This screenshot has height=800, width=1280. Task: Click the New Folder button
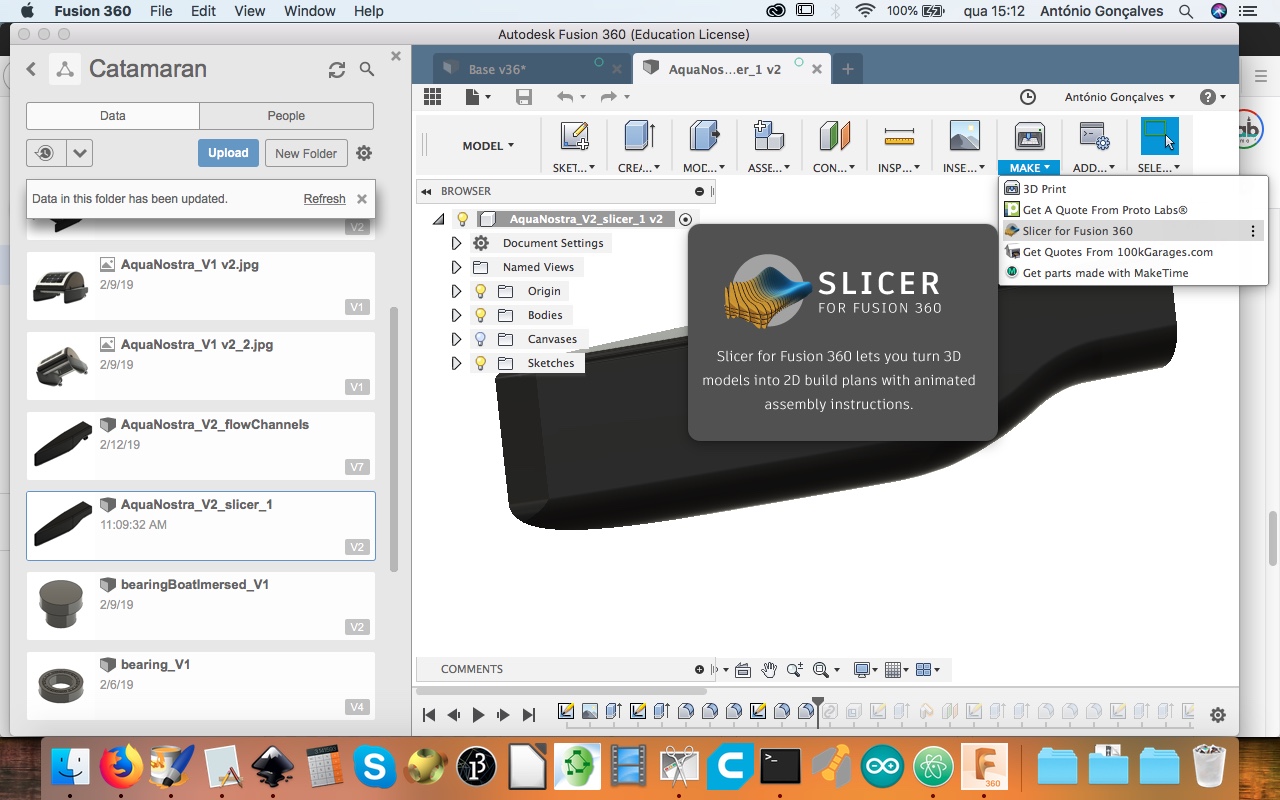click(306, 153)
